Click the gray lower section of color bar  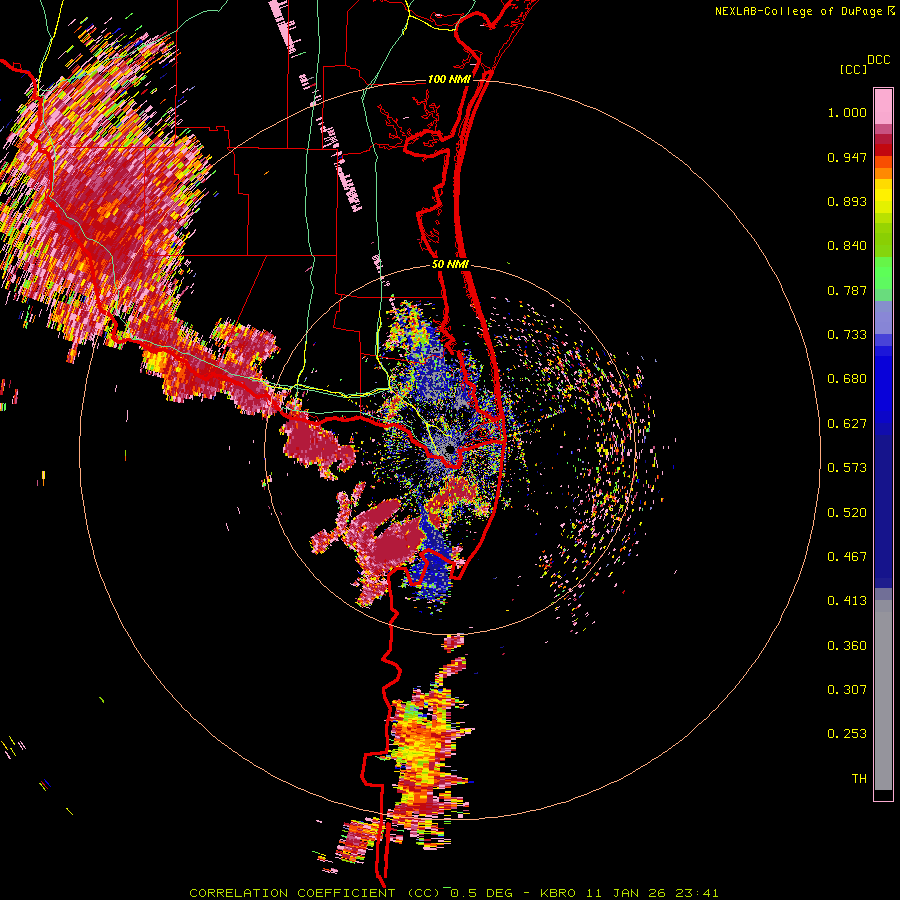tap(883, 695)
